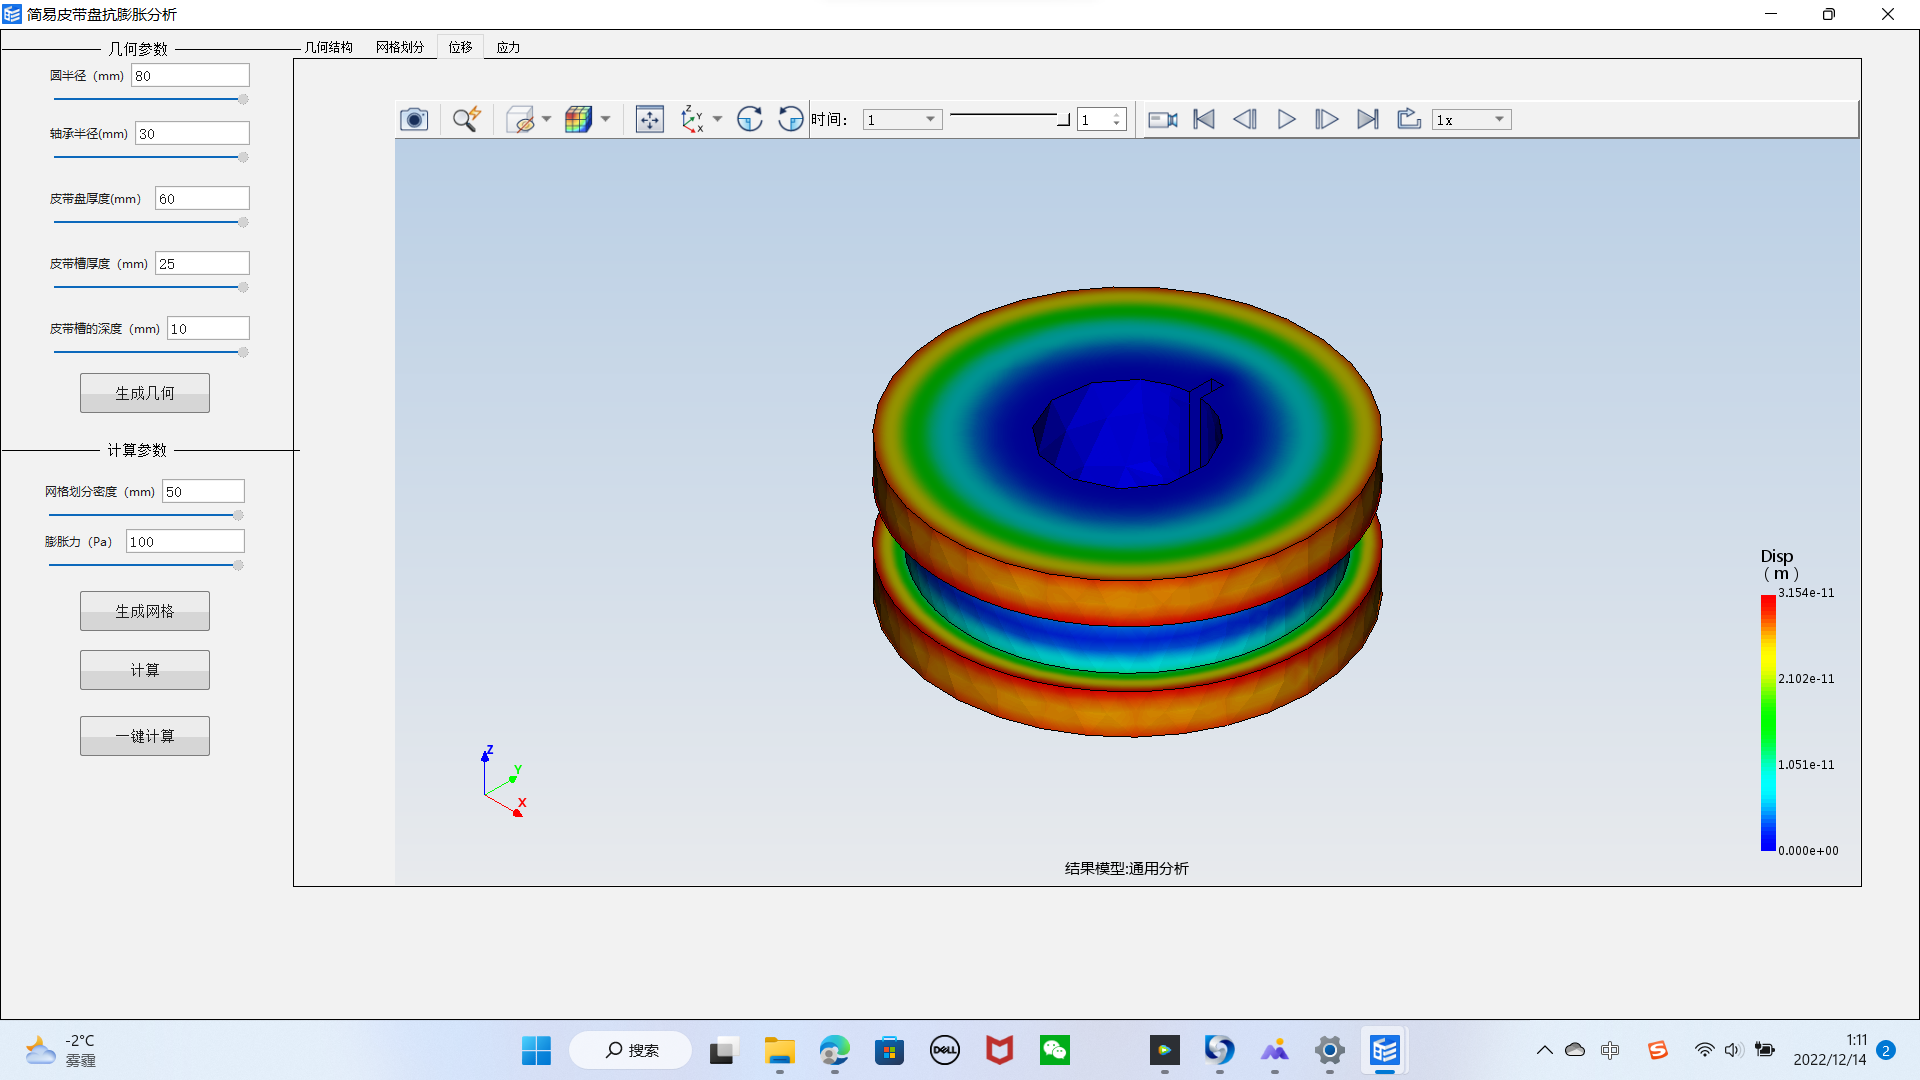Image resolution: width=1920 pixels, height=1080 pixels.
Task: Select the 位移 tab
Action: coord(460,47)
